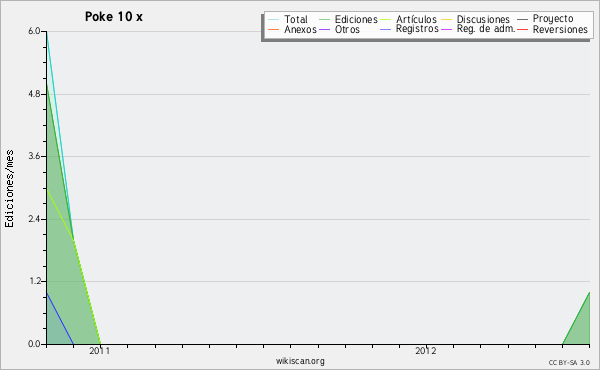
Task: Click the 6.0 y-axis value
Action: (34, 31)
